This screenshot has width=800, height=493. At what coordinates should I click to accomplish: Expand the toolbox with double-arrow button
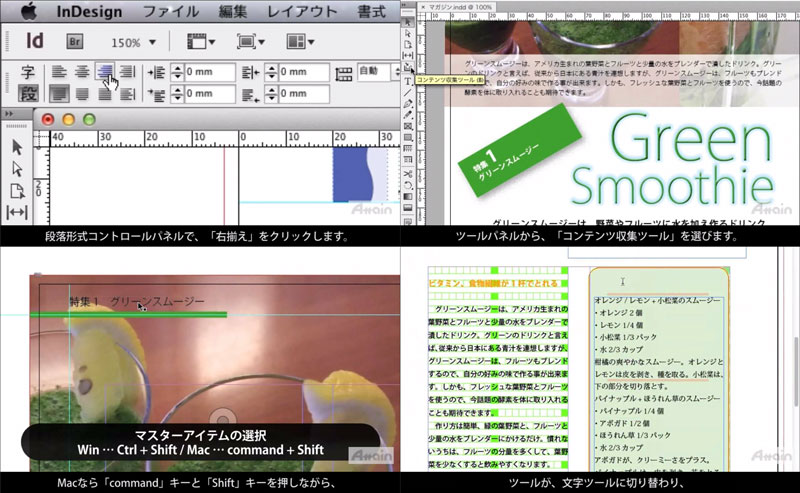[x=9, y=113]
